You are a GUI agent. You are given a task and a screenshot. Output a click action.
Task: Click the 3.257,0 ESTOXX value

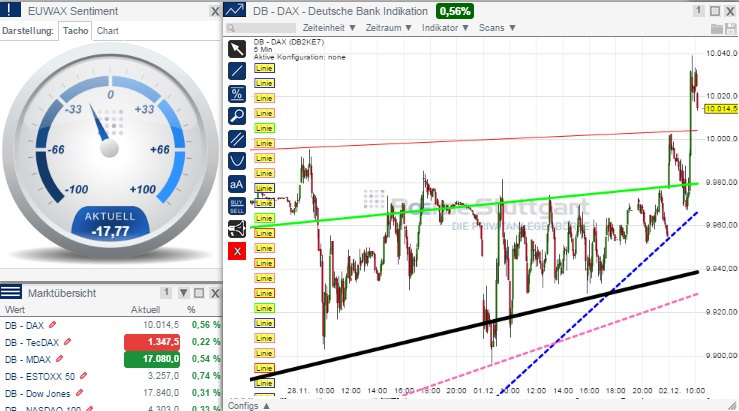[164, 376]
